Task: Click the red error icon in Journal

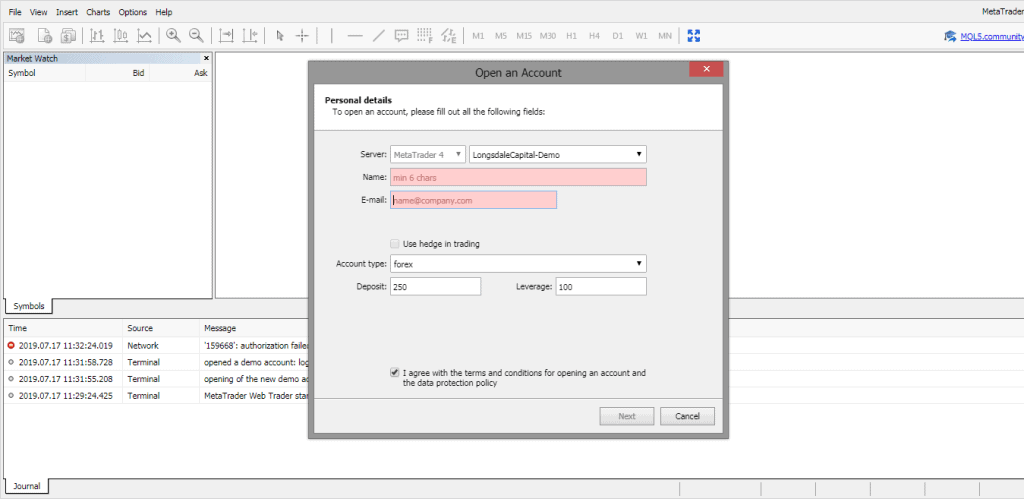Action: 11,346
